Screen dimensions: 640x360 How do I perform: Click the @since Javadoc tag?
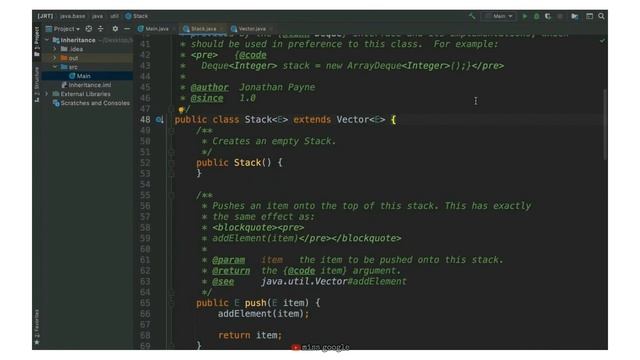pyautogui.click(x=207, y=98)
